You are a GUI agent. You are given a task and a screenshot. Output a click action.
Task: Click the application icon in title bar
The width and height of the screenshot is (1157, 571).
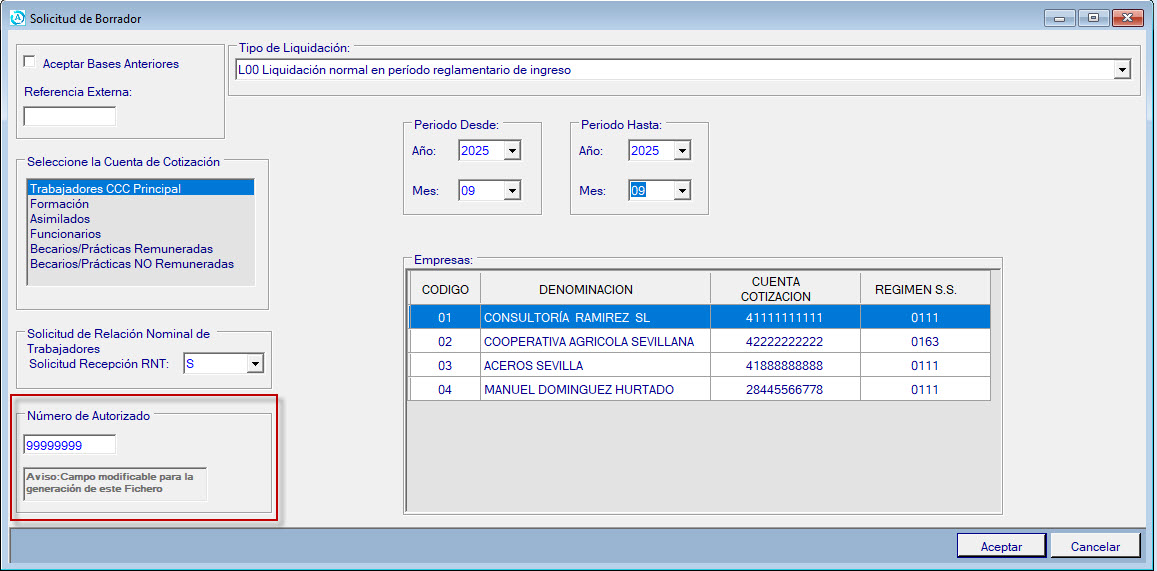click(16, 18)
